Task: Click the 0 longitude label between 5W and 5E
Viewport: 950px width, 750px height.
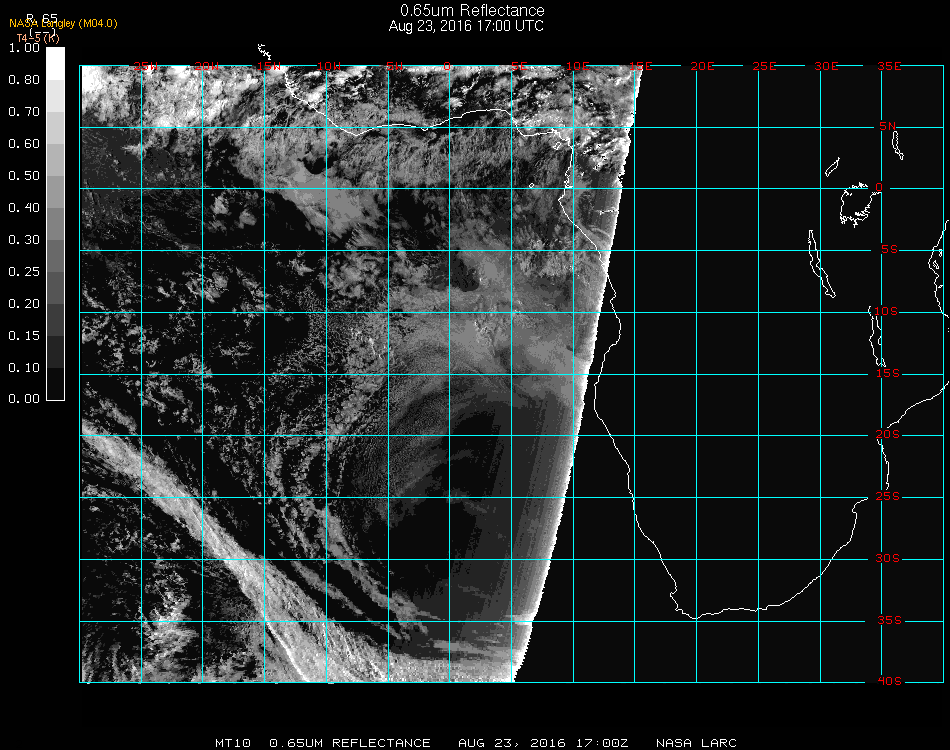Action: (447, 67)
